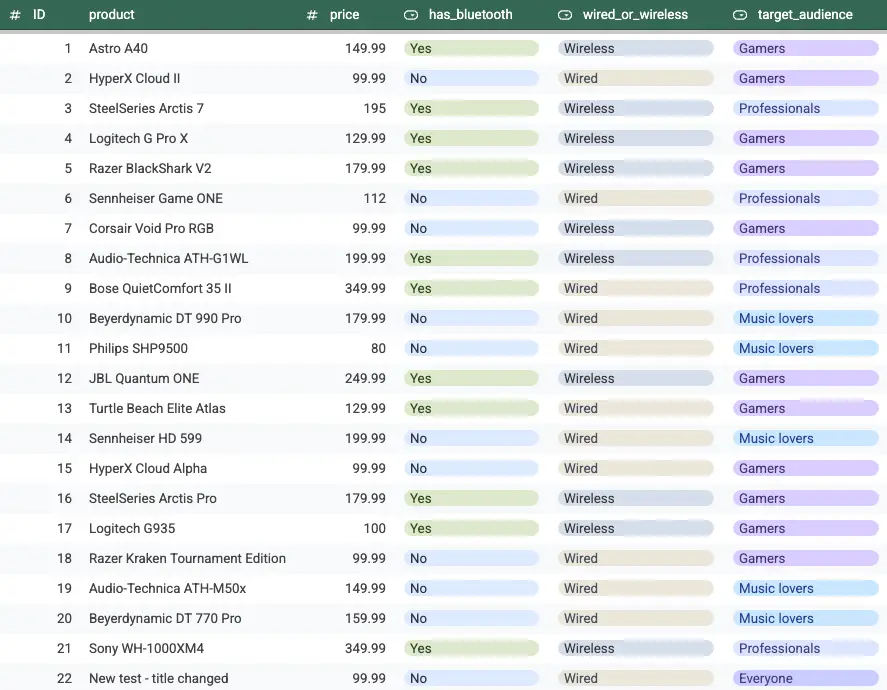Click the New test - title changed cell

click(158, 678)
